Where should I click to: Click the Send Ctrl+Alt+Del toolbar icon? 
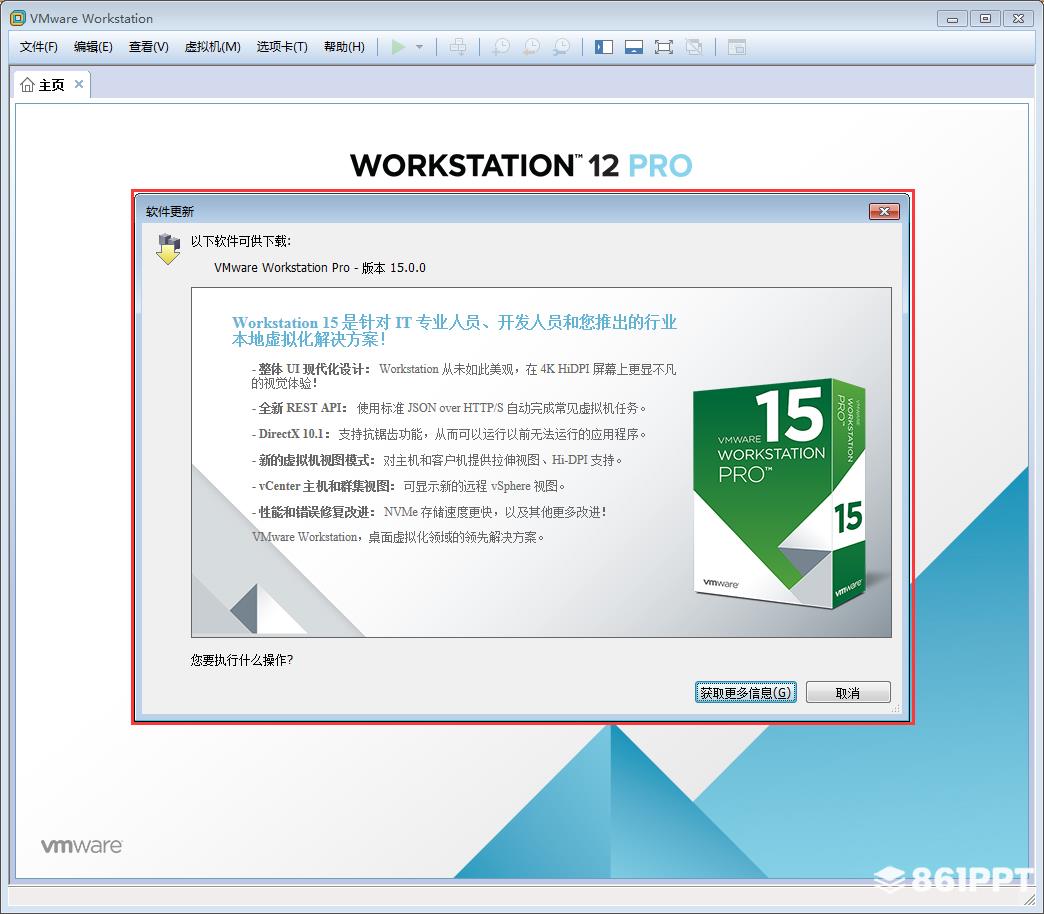pos(458,47)
